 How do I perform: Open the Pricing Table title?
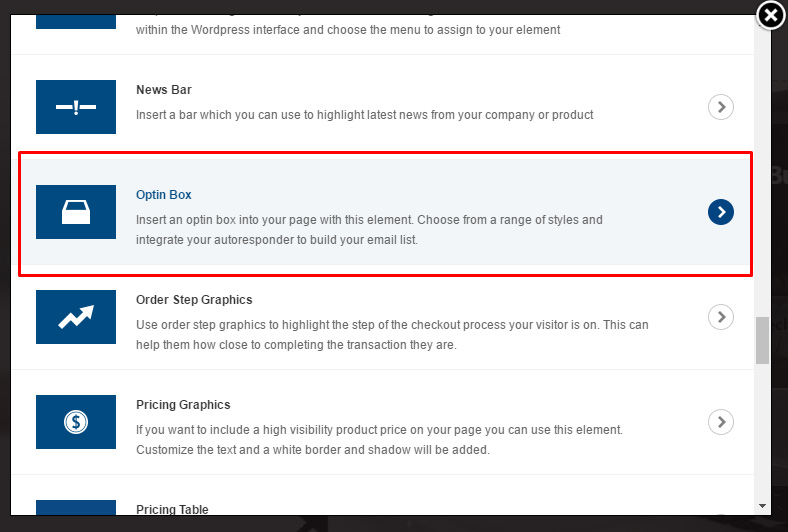tap(172, 510)
